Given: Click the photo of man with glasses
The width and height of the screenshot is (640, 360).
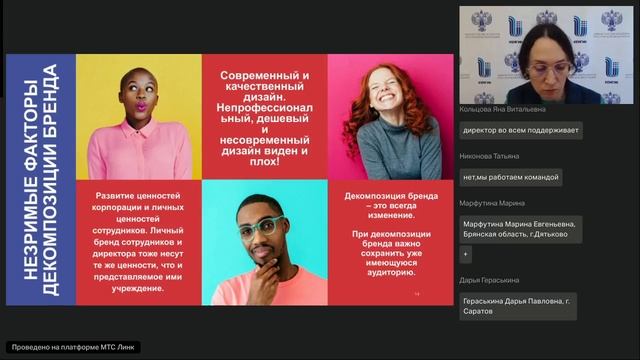Looking at the screenshot, I should tap(265, 243).
